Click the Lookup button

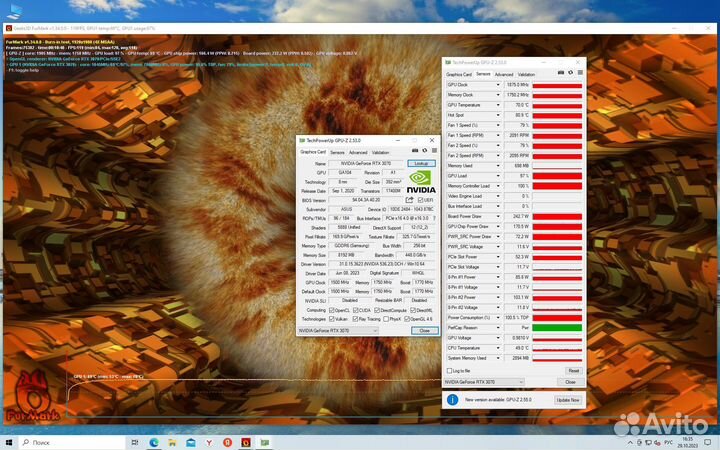(421, 163)
